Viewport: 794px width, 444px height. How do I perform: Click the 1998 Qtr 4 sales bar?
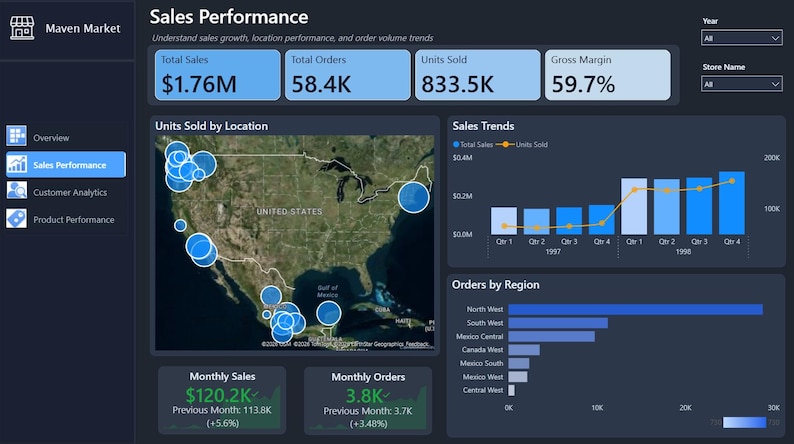(732, 203)
